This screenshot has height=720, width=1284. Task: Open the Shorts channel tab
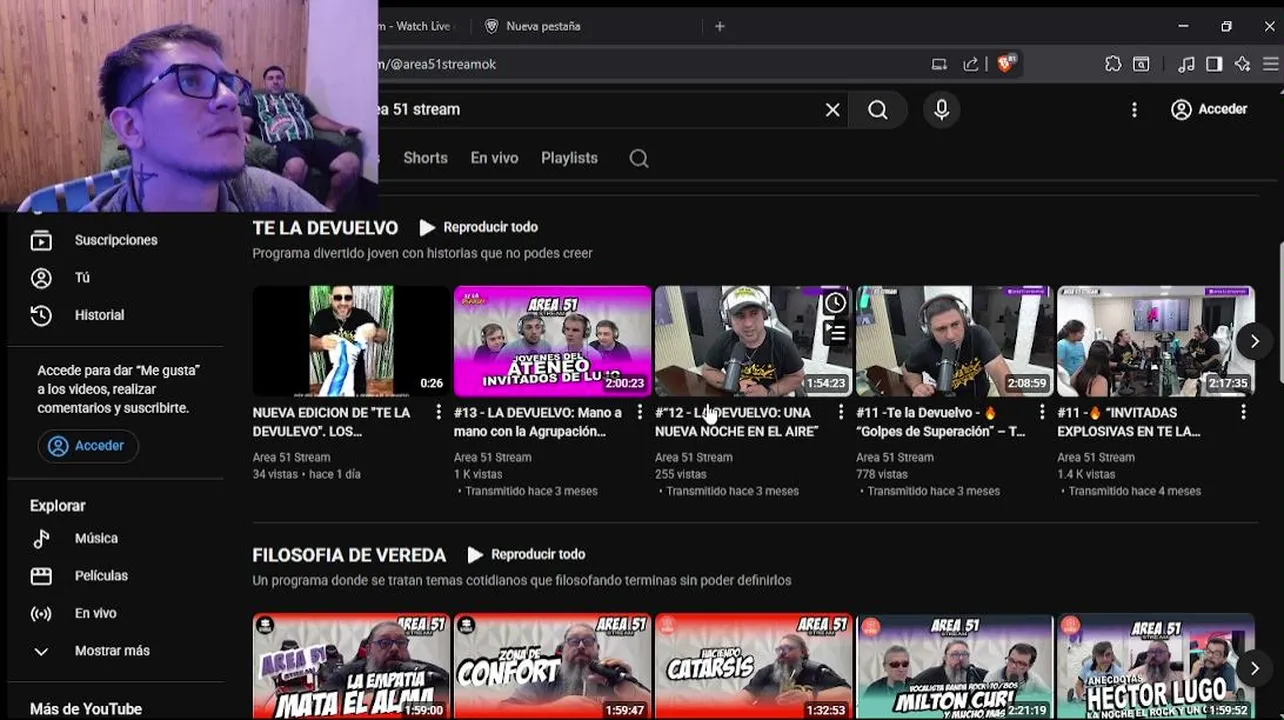pyautogui.click(x=425, y=158)
